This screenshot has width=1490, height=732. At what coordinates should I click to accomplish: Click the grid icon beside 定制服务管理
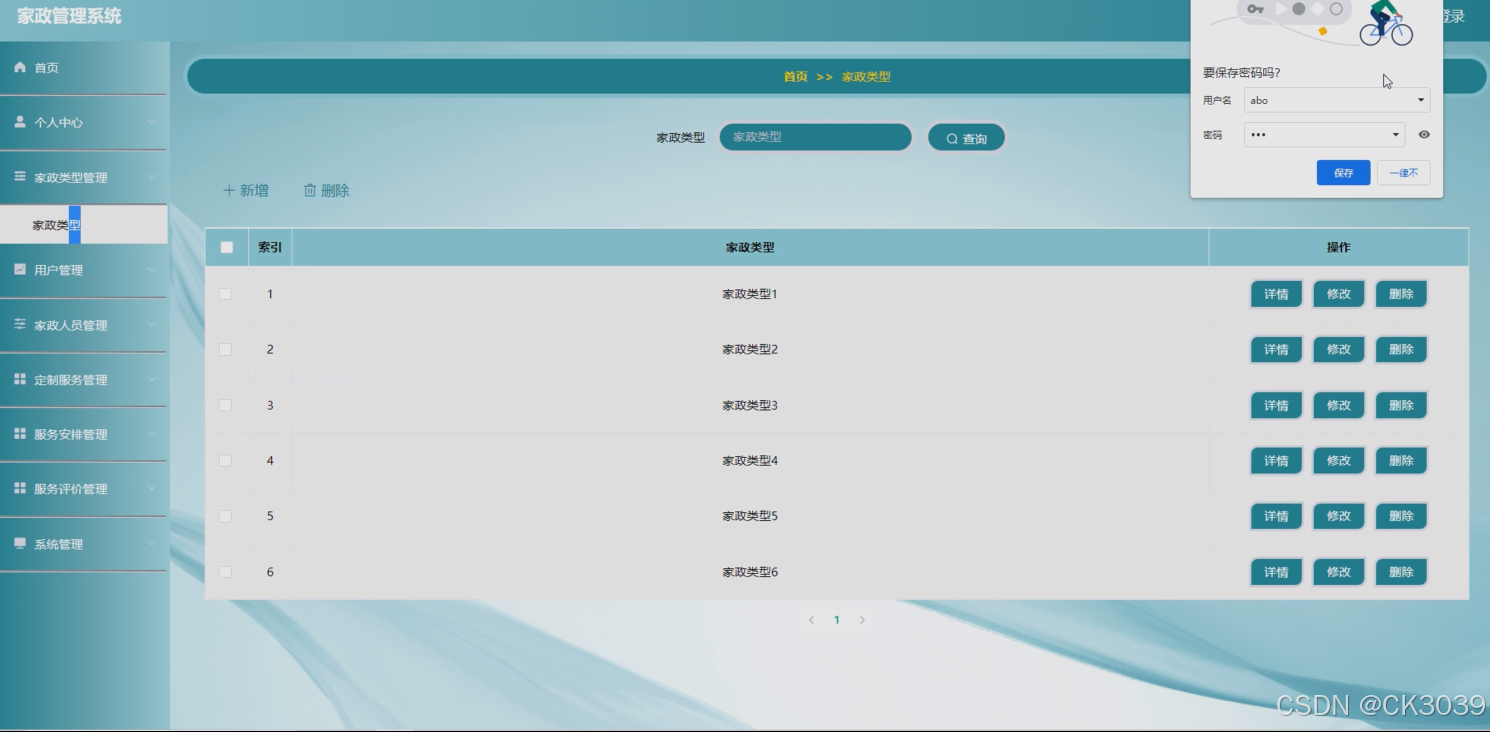tap(20, 379)
